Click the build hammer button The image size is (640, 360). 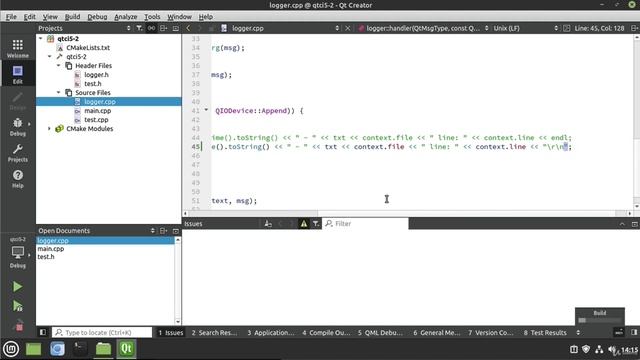click(x=19, y=325)
